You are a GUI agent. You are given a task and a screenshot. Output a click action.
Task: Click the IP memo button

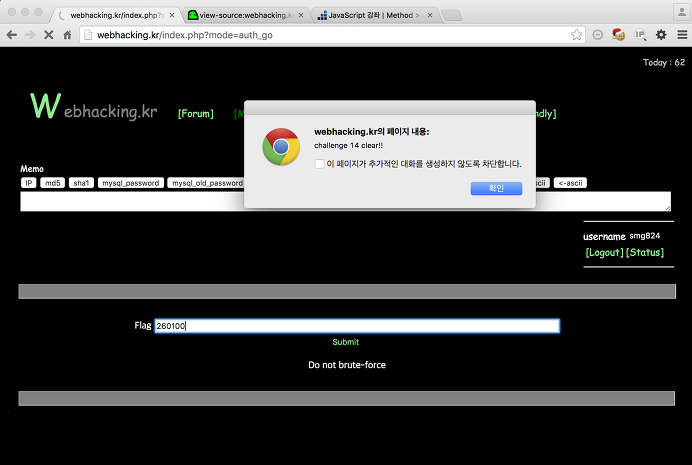pos(29,183)
